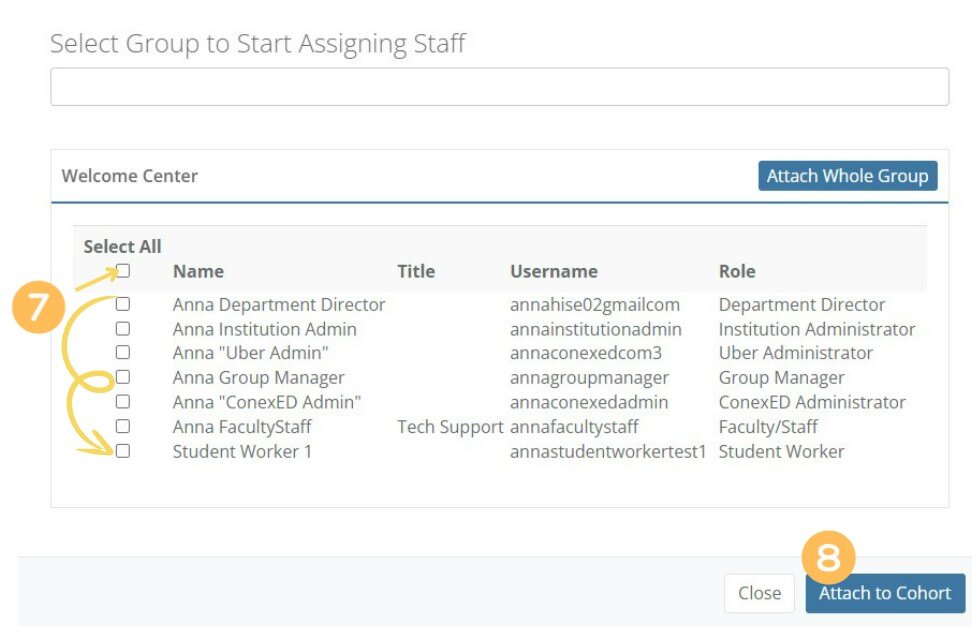Click the Username column header
972x631 pixels.
pyautogui.click(x=553, y=271)
